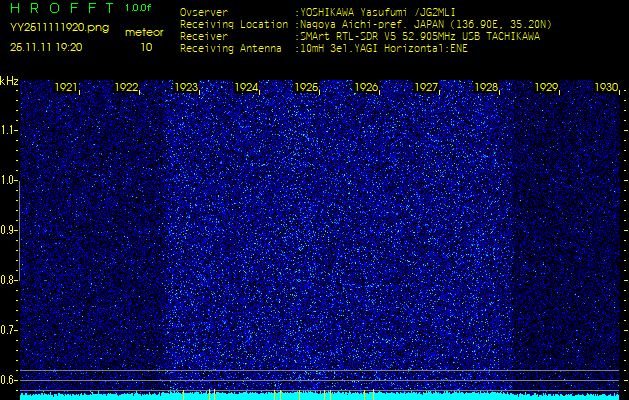This screenshot has width=629, height=400.
Task: Select the file name YY2511111920.png
Action: click(x=59, y=28)
